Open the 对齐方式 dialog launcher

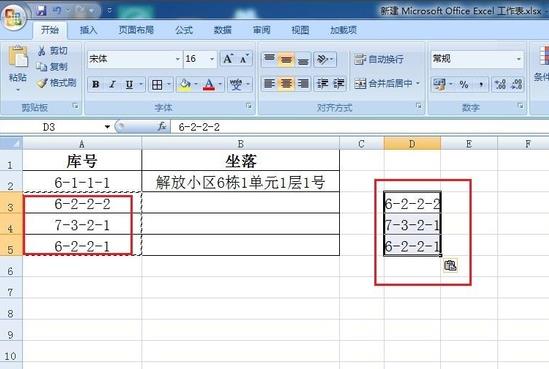click(x=418, y=106)
